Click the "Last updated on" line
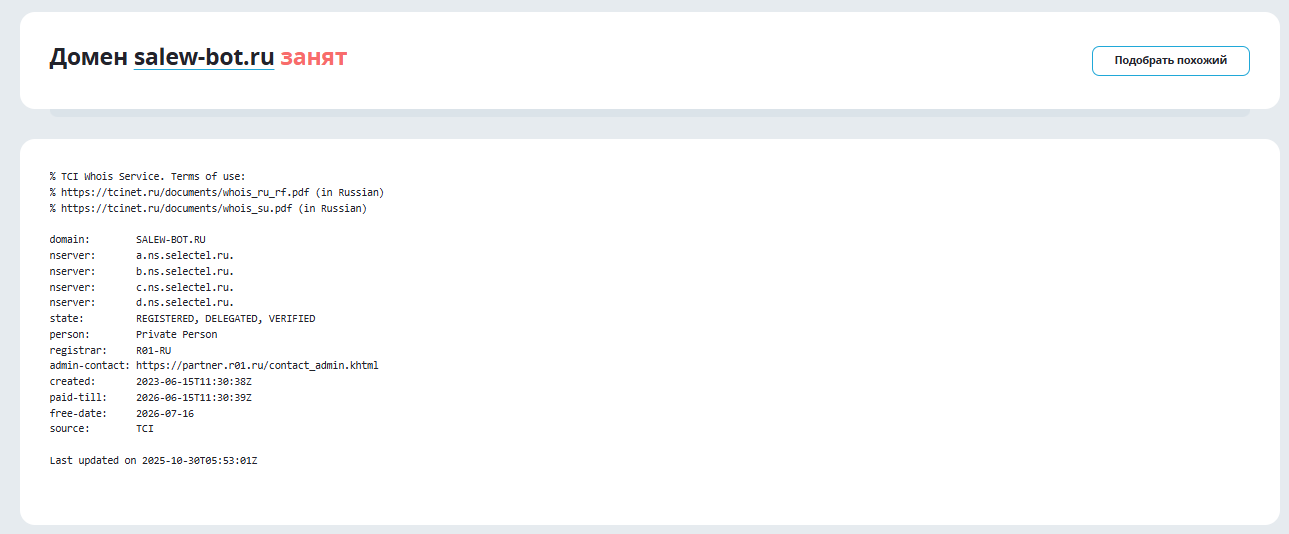The height and width of the screenshot is (534, 1289). [x=153, y=461]
